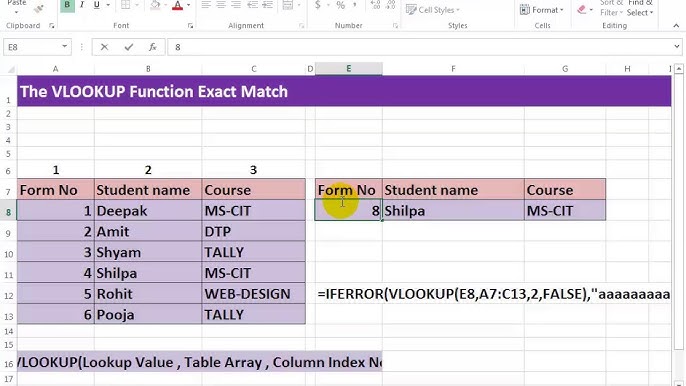Image resolution: width=686 pixels, height=386 pixels.
Task: Expand the formula bar chevron
Action: tap(677, 46)
